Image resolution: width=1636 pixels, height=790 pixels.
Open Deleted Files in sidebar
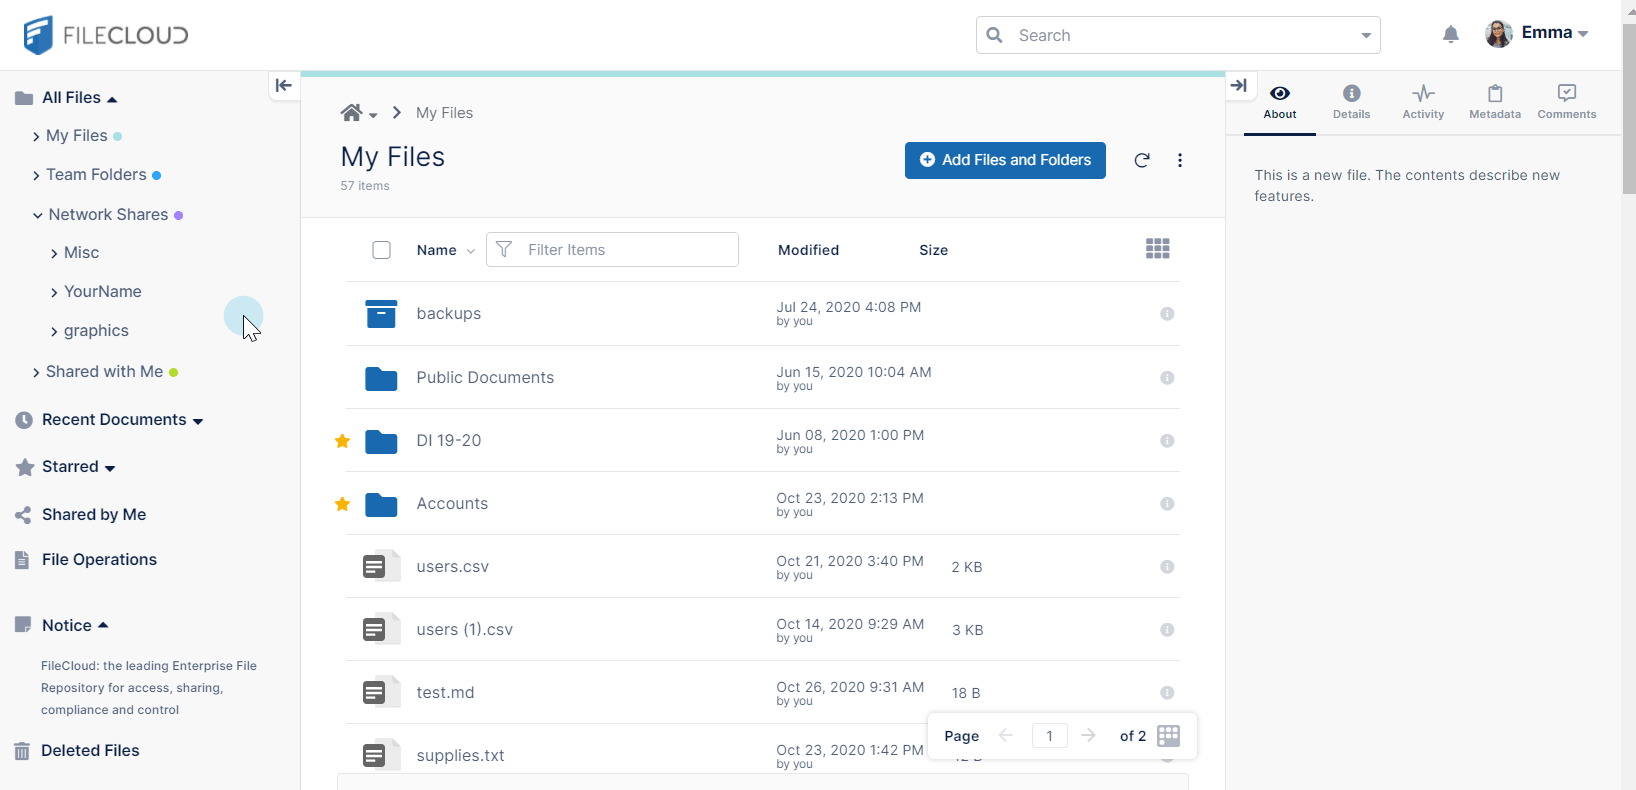pos(90,751)
